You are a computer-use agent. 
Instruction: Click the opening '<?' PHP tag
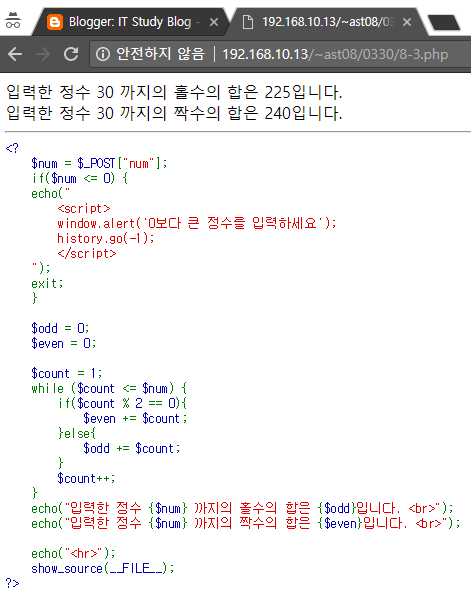point(12,148)
